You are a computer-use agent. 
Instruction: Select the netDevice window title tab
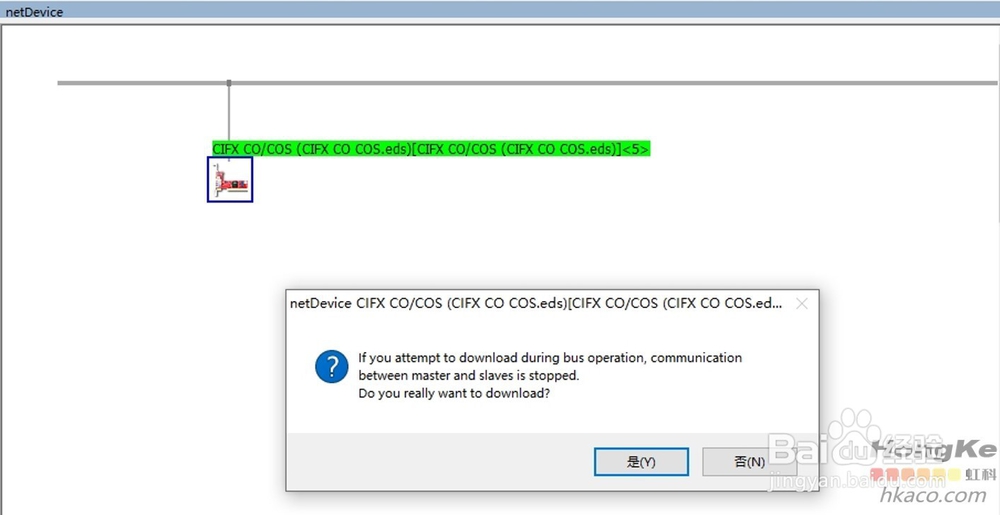(x=34, y=11)
